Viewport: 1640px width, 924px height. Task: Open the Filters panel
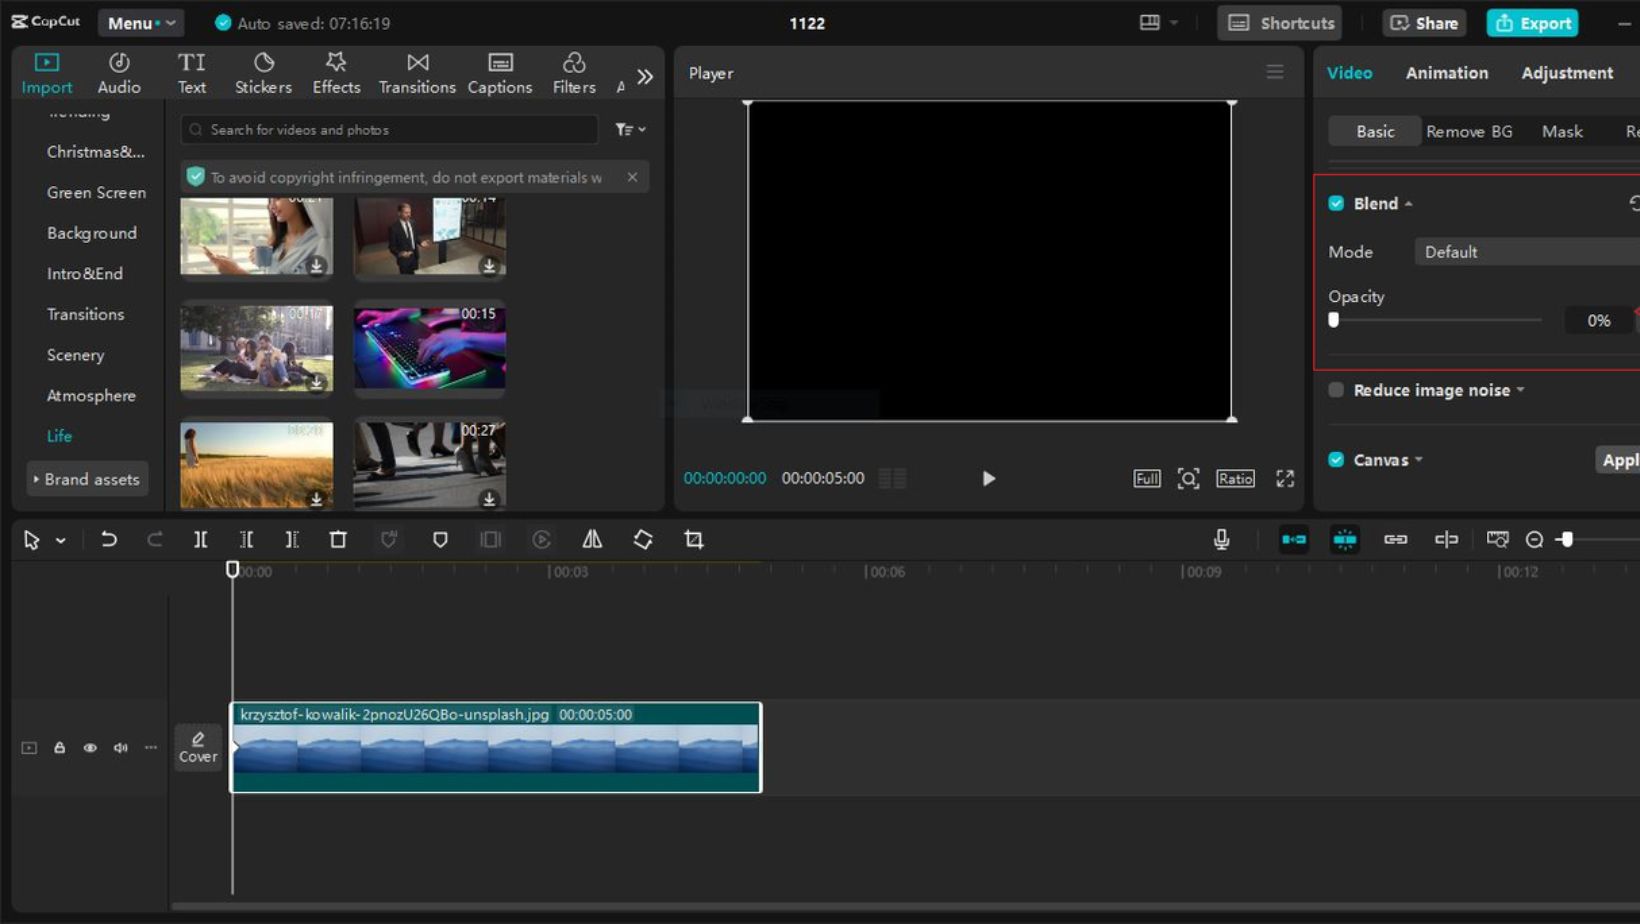click(x=574, y=73)
